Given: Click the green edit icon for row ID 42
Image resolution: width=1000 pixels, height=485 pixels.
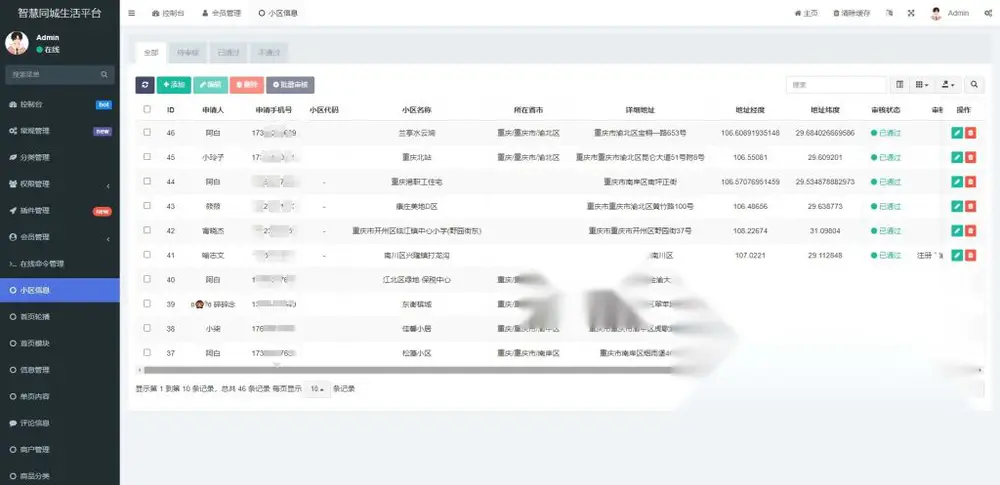Looking at the screenshot, I should (957, 230).
